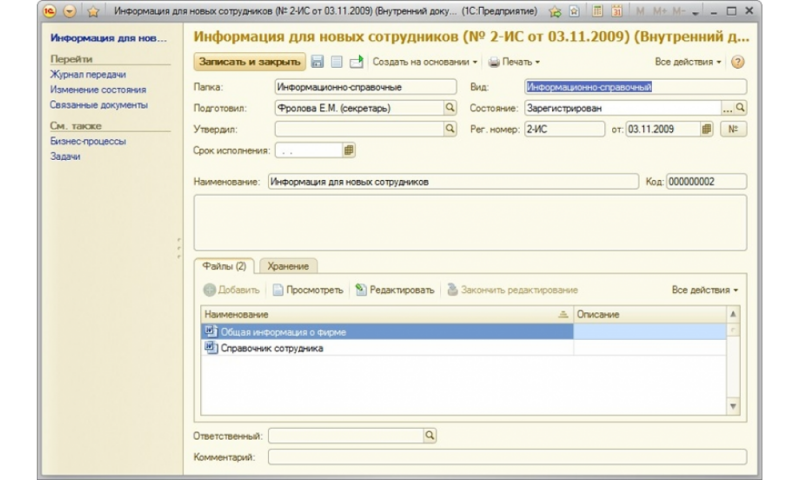Click the save (diskette) icon in the toolbar
Viewport: 800px width, 480px height.
coord(317,62)
